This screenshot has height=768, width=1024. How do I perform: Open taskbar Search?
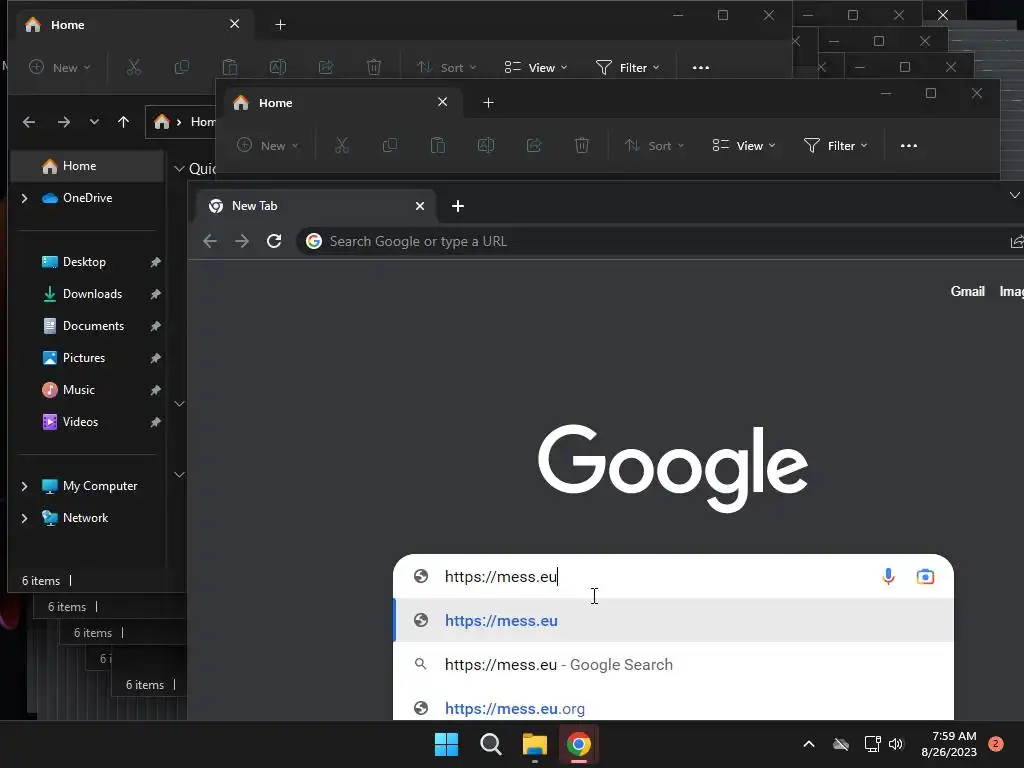pyautogui.click(x=490, y=744)
